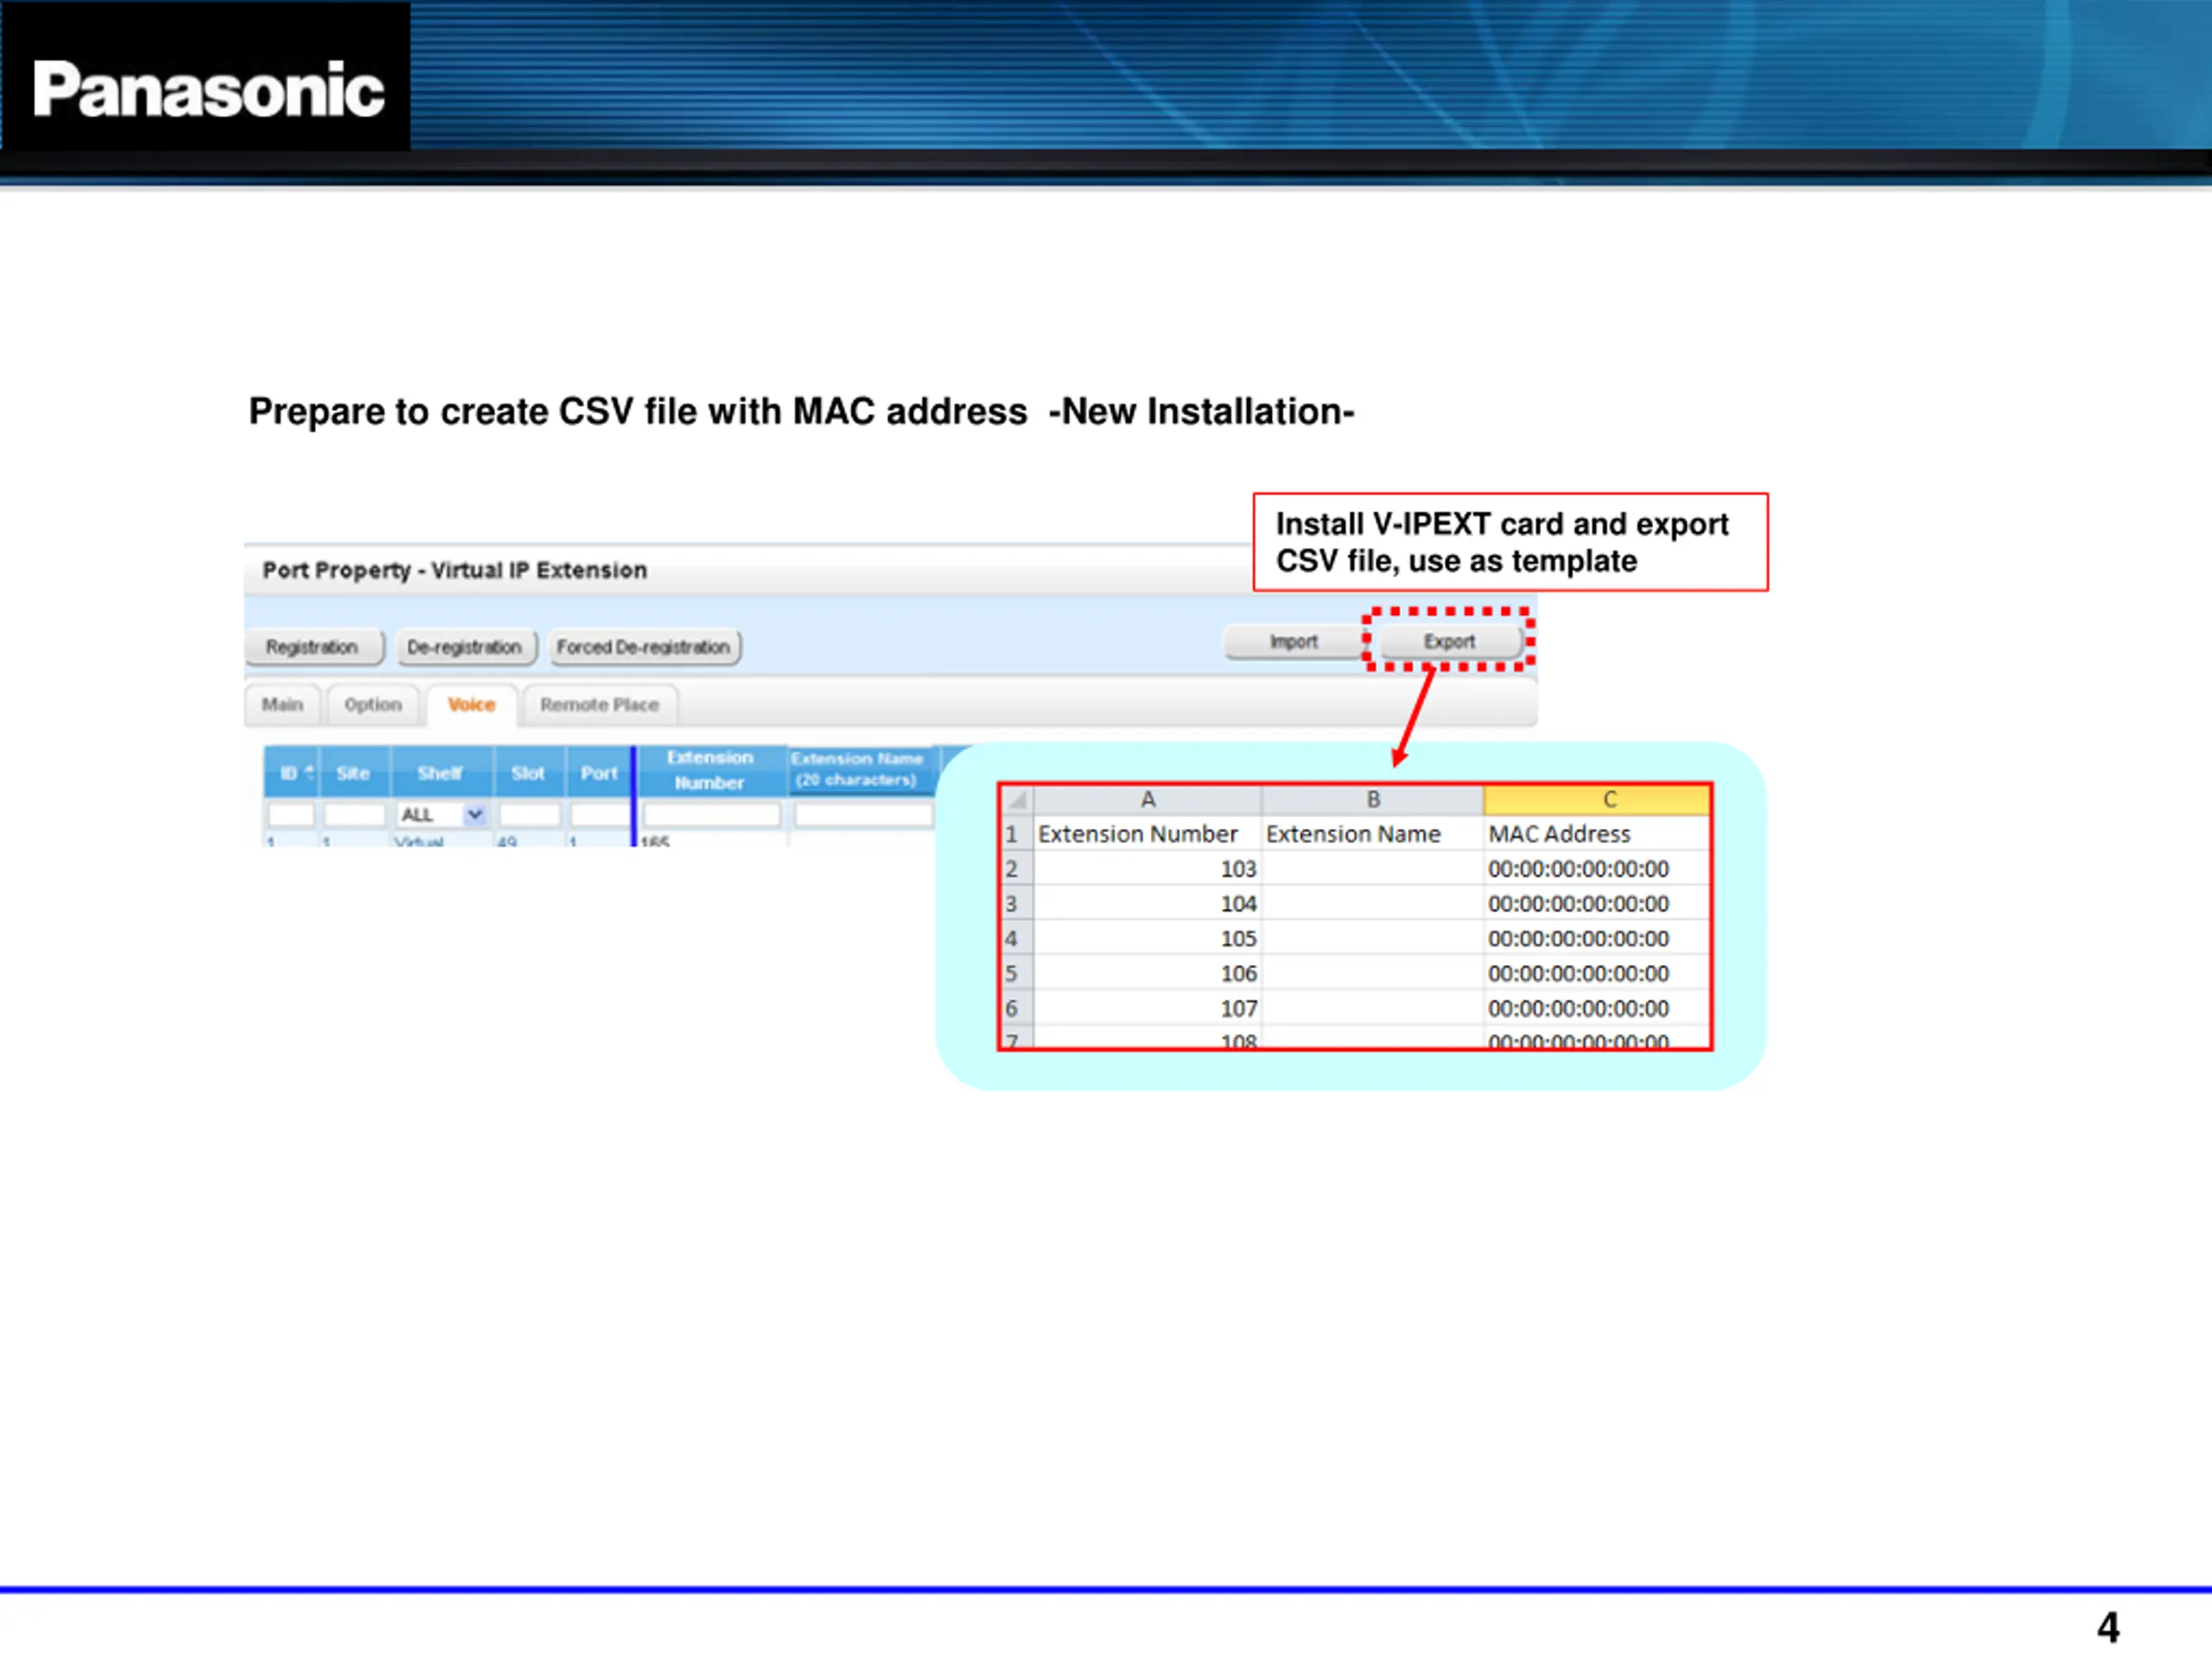Click the Port filter input field
This screenshot has height=1659, width=2212.
tap(599, 815)
